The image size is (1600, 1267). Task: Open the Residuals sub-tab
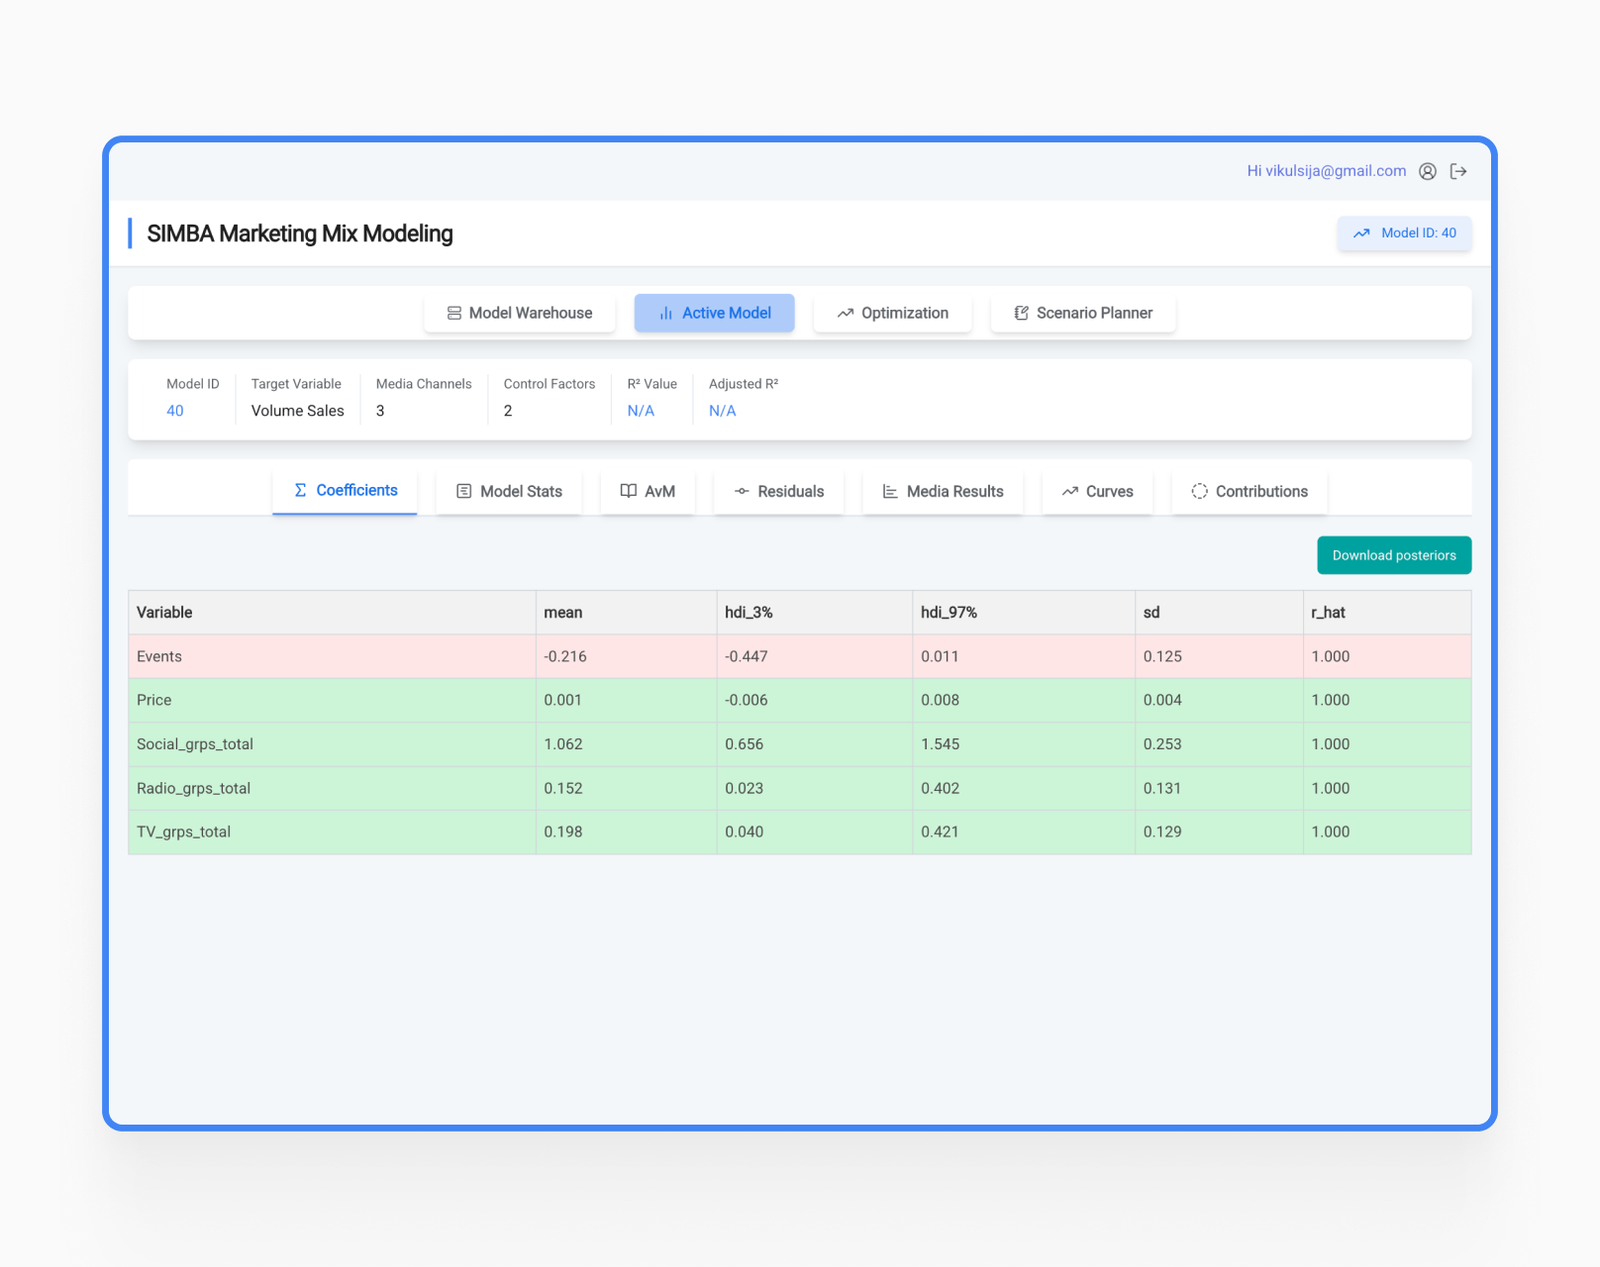pos(778,491)
